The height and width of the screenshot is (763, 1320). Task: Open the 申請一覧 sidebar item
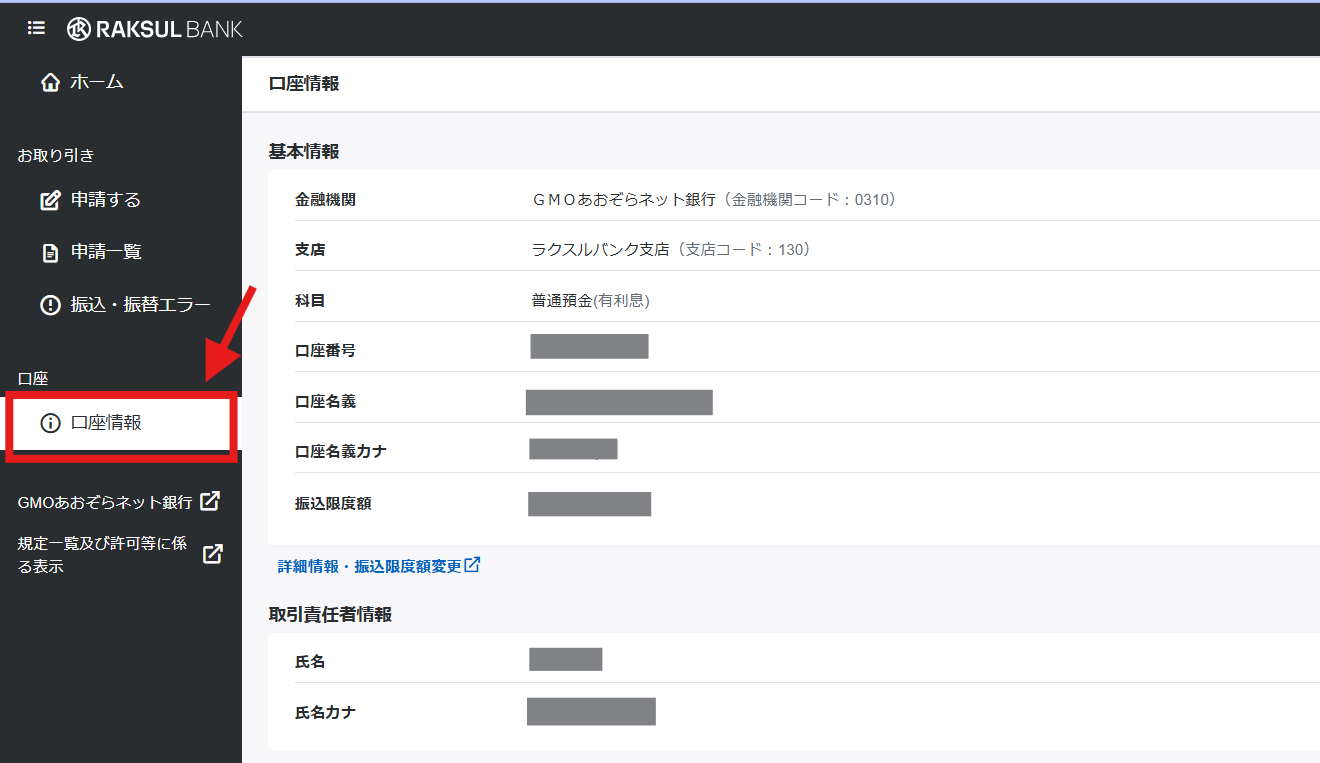pyautogui.click(x=106, y=252)
